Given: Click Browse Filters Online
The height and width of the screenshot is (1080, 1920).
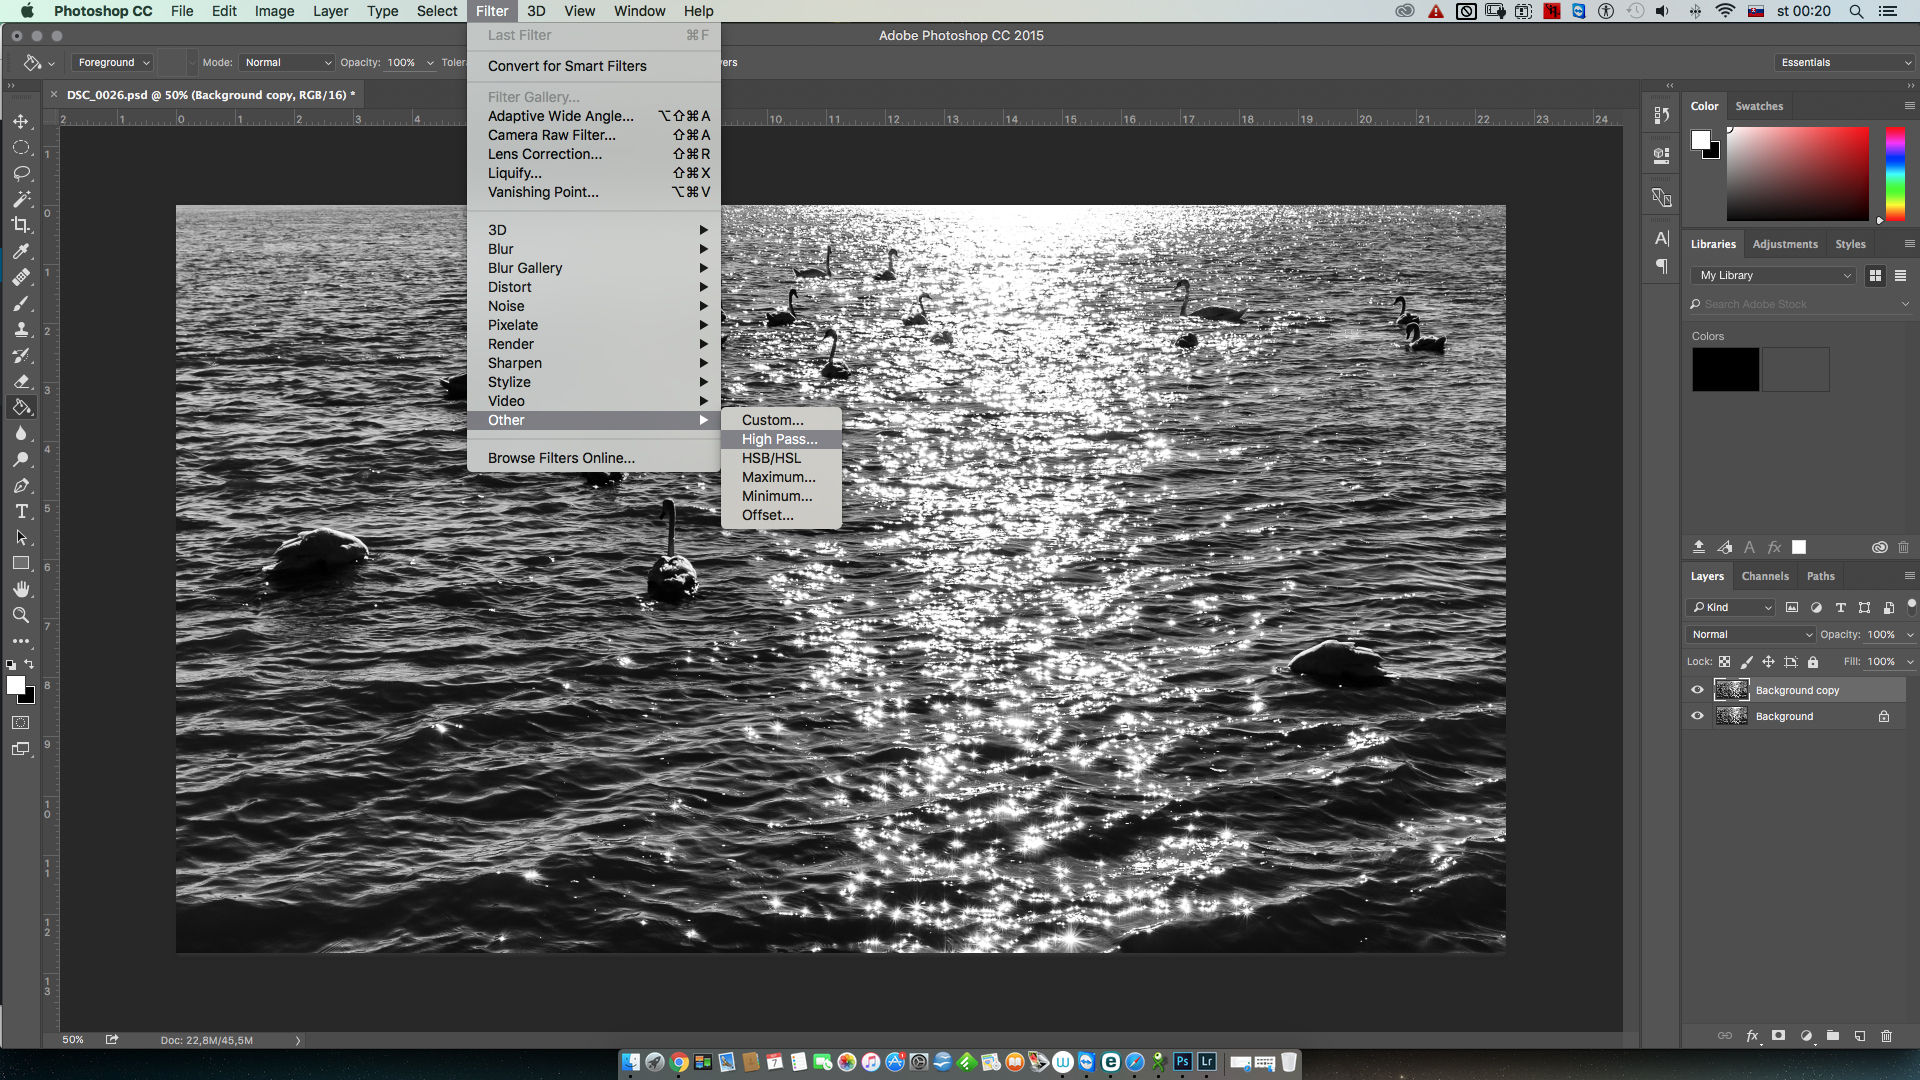Looking at the screenshot, I should 561,458.
